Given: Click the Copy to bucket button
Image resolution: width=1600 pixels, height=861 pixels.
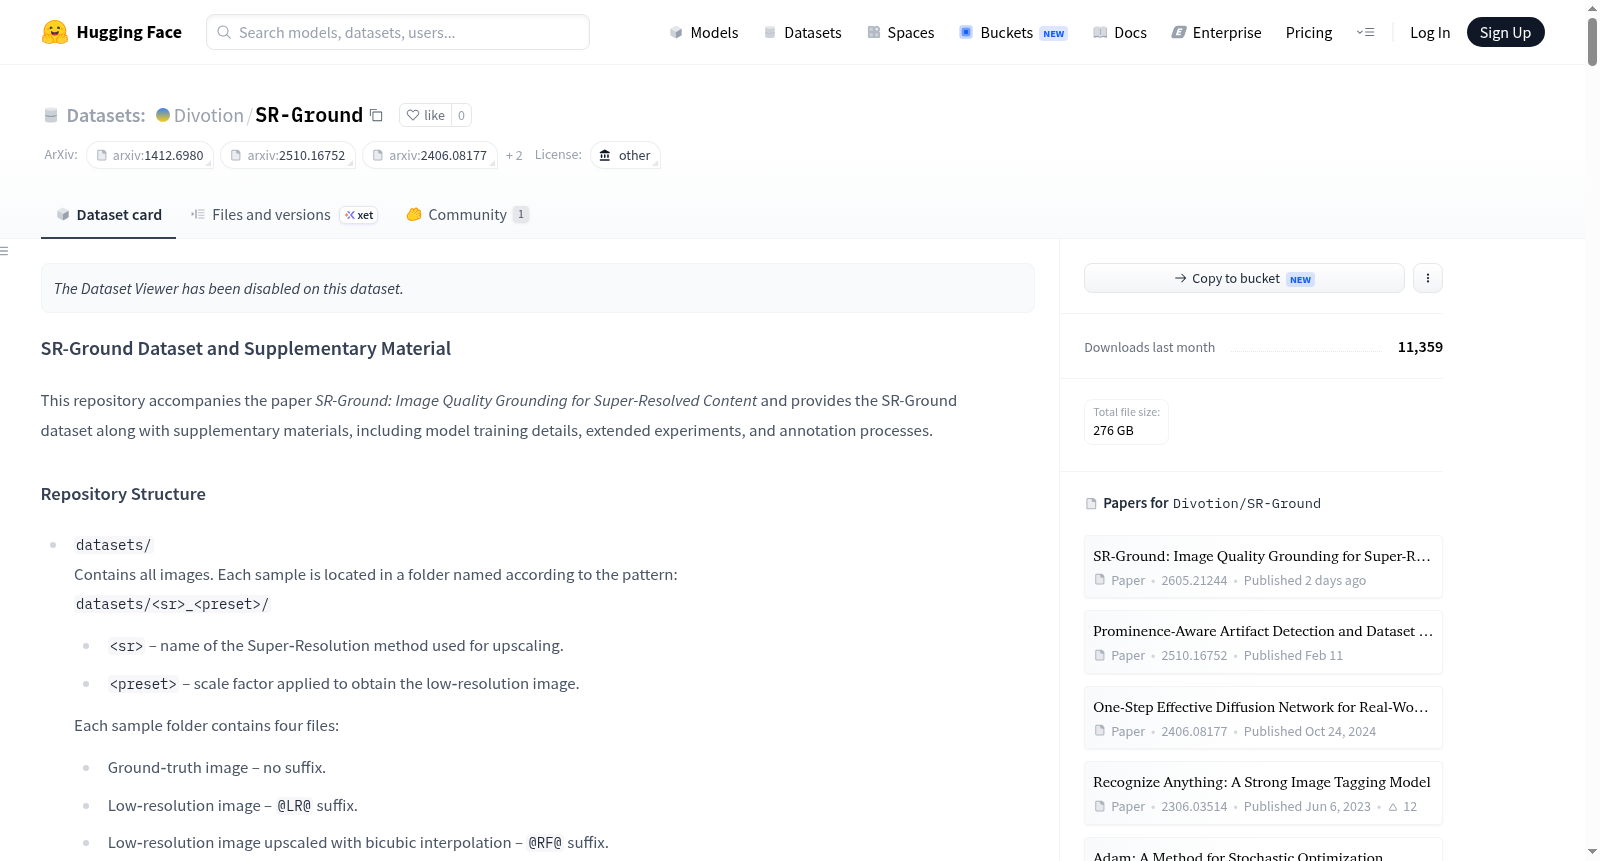Looking at the screenshot, I should coord(1244,278).
